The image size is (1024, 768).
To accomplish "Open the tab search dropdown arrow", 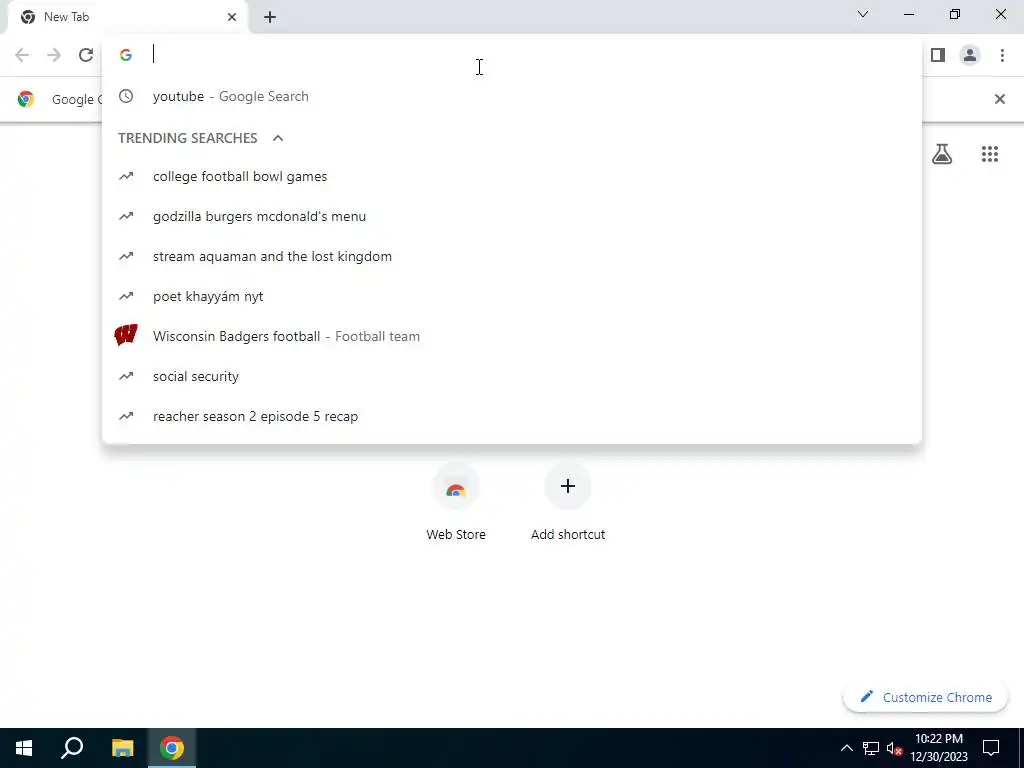I will (863, 14).
